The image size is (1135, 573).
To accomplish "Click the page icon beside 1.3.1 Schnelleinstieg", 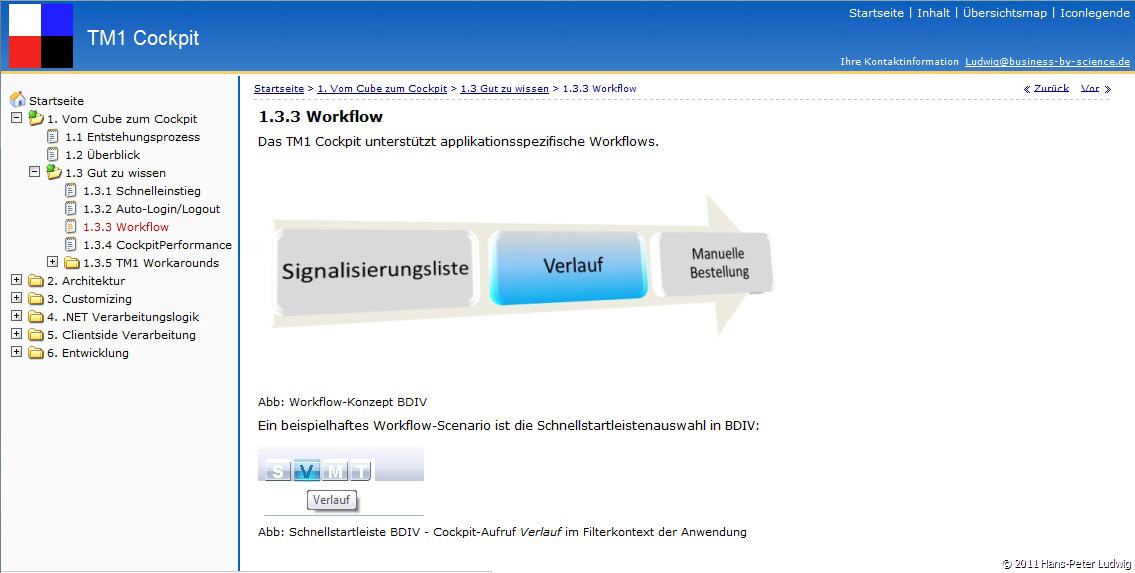I will [70, 190].
